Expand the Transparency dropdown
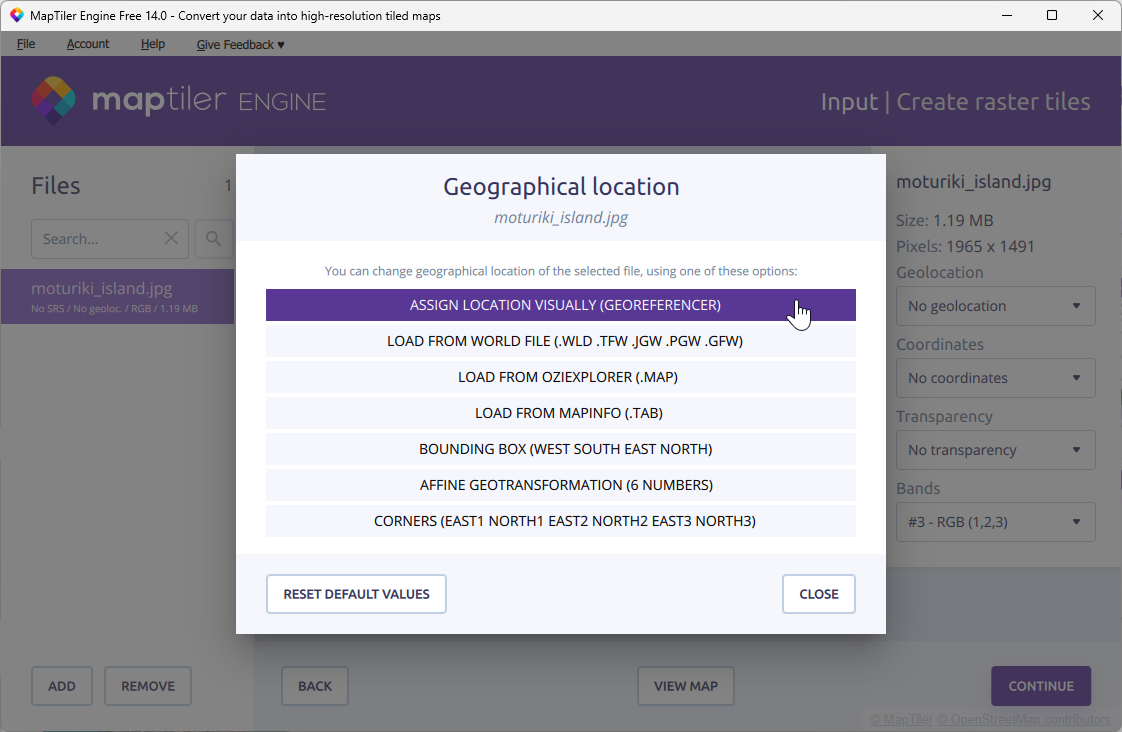This screenshot has width=1122, height=732. click(995, 449)
